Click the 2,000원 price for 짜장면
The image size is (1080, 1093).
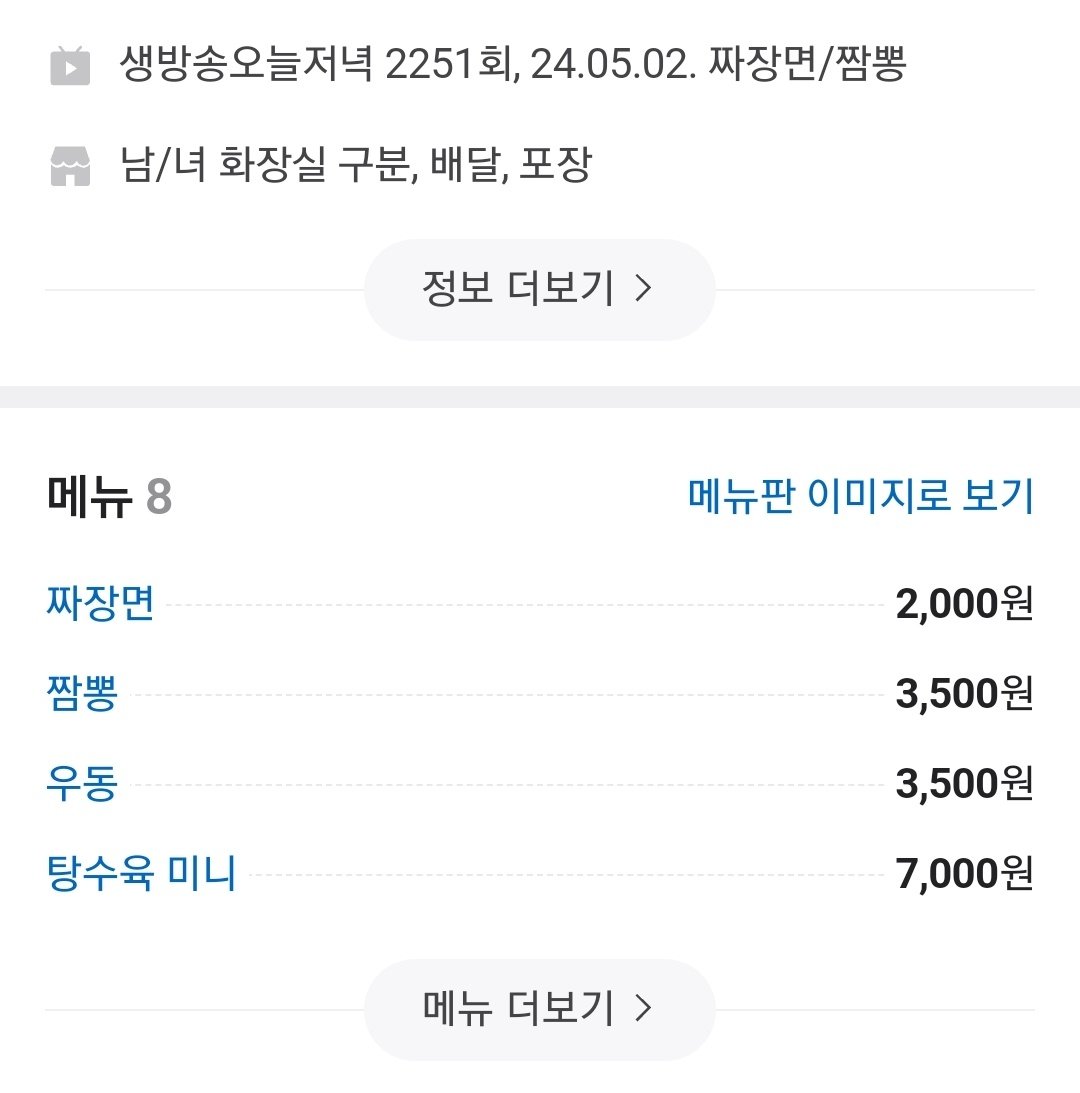964,605
